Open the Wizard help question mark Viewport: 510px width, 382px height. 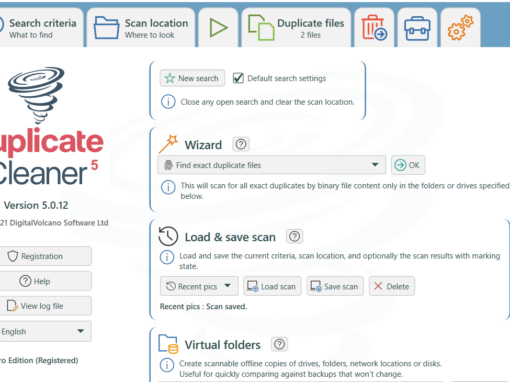(x=241, y=144)
